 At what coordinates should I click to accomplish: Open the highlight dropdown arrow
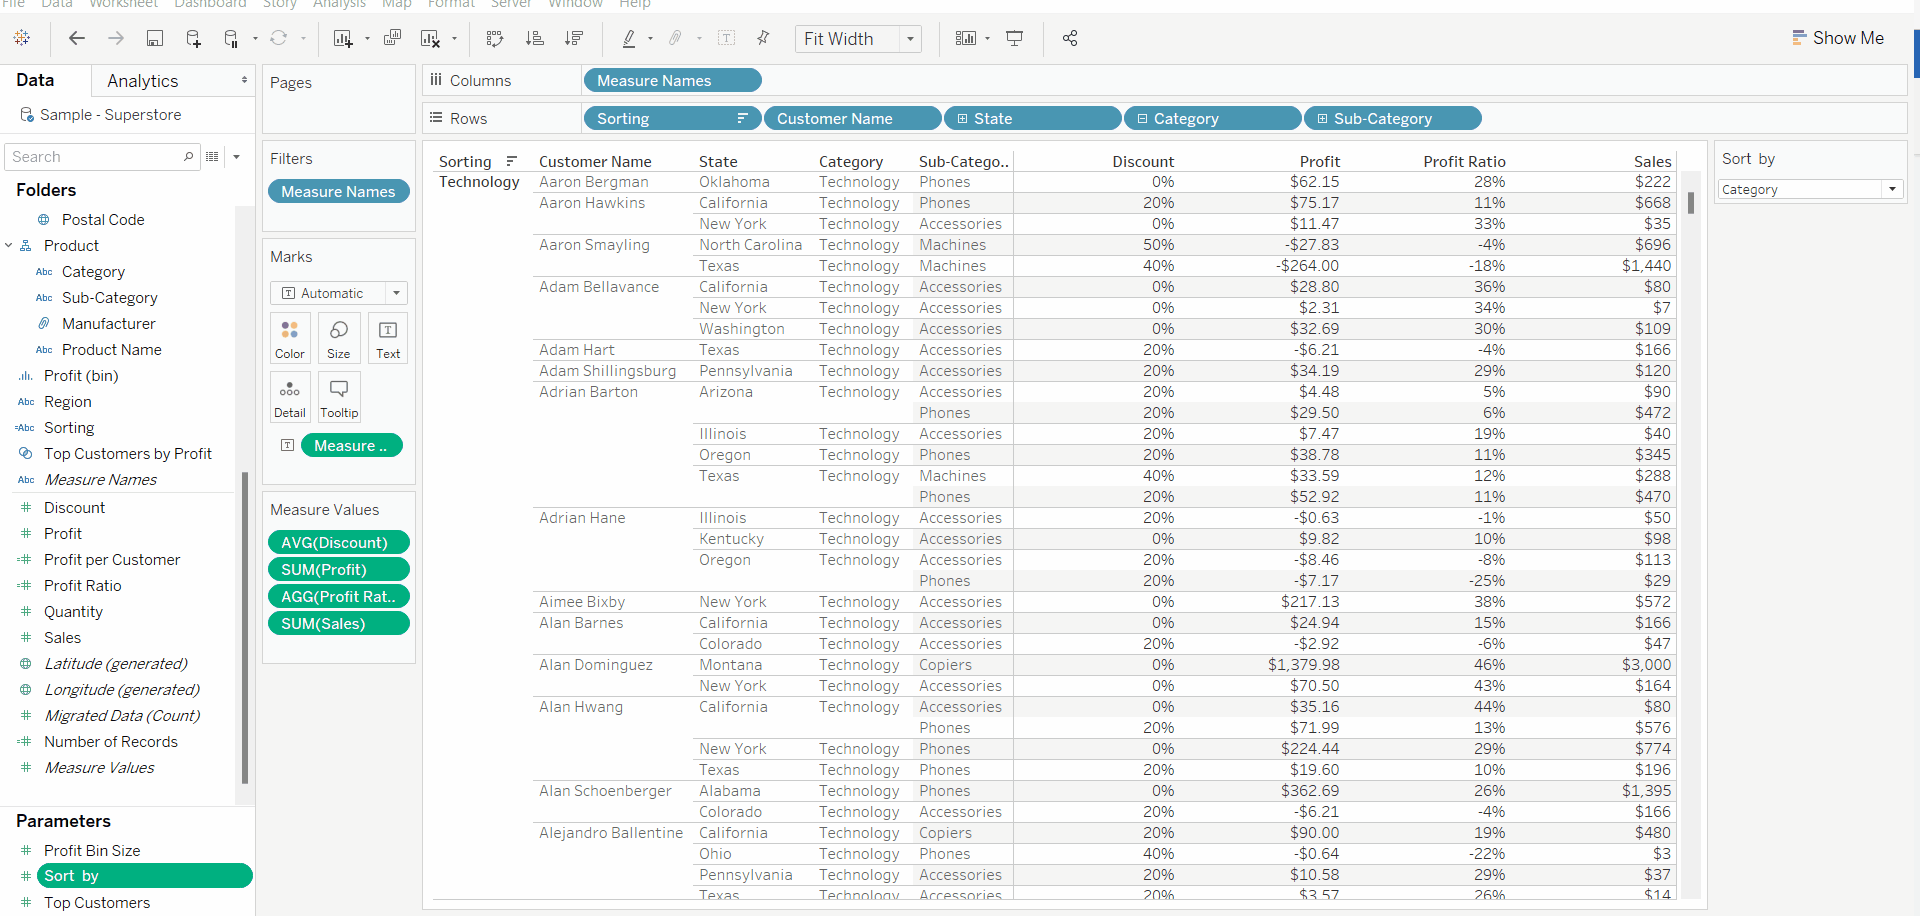(x=651, y=39)
